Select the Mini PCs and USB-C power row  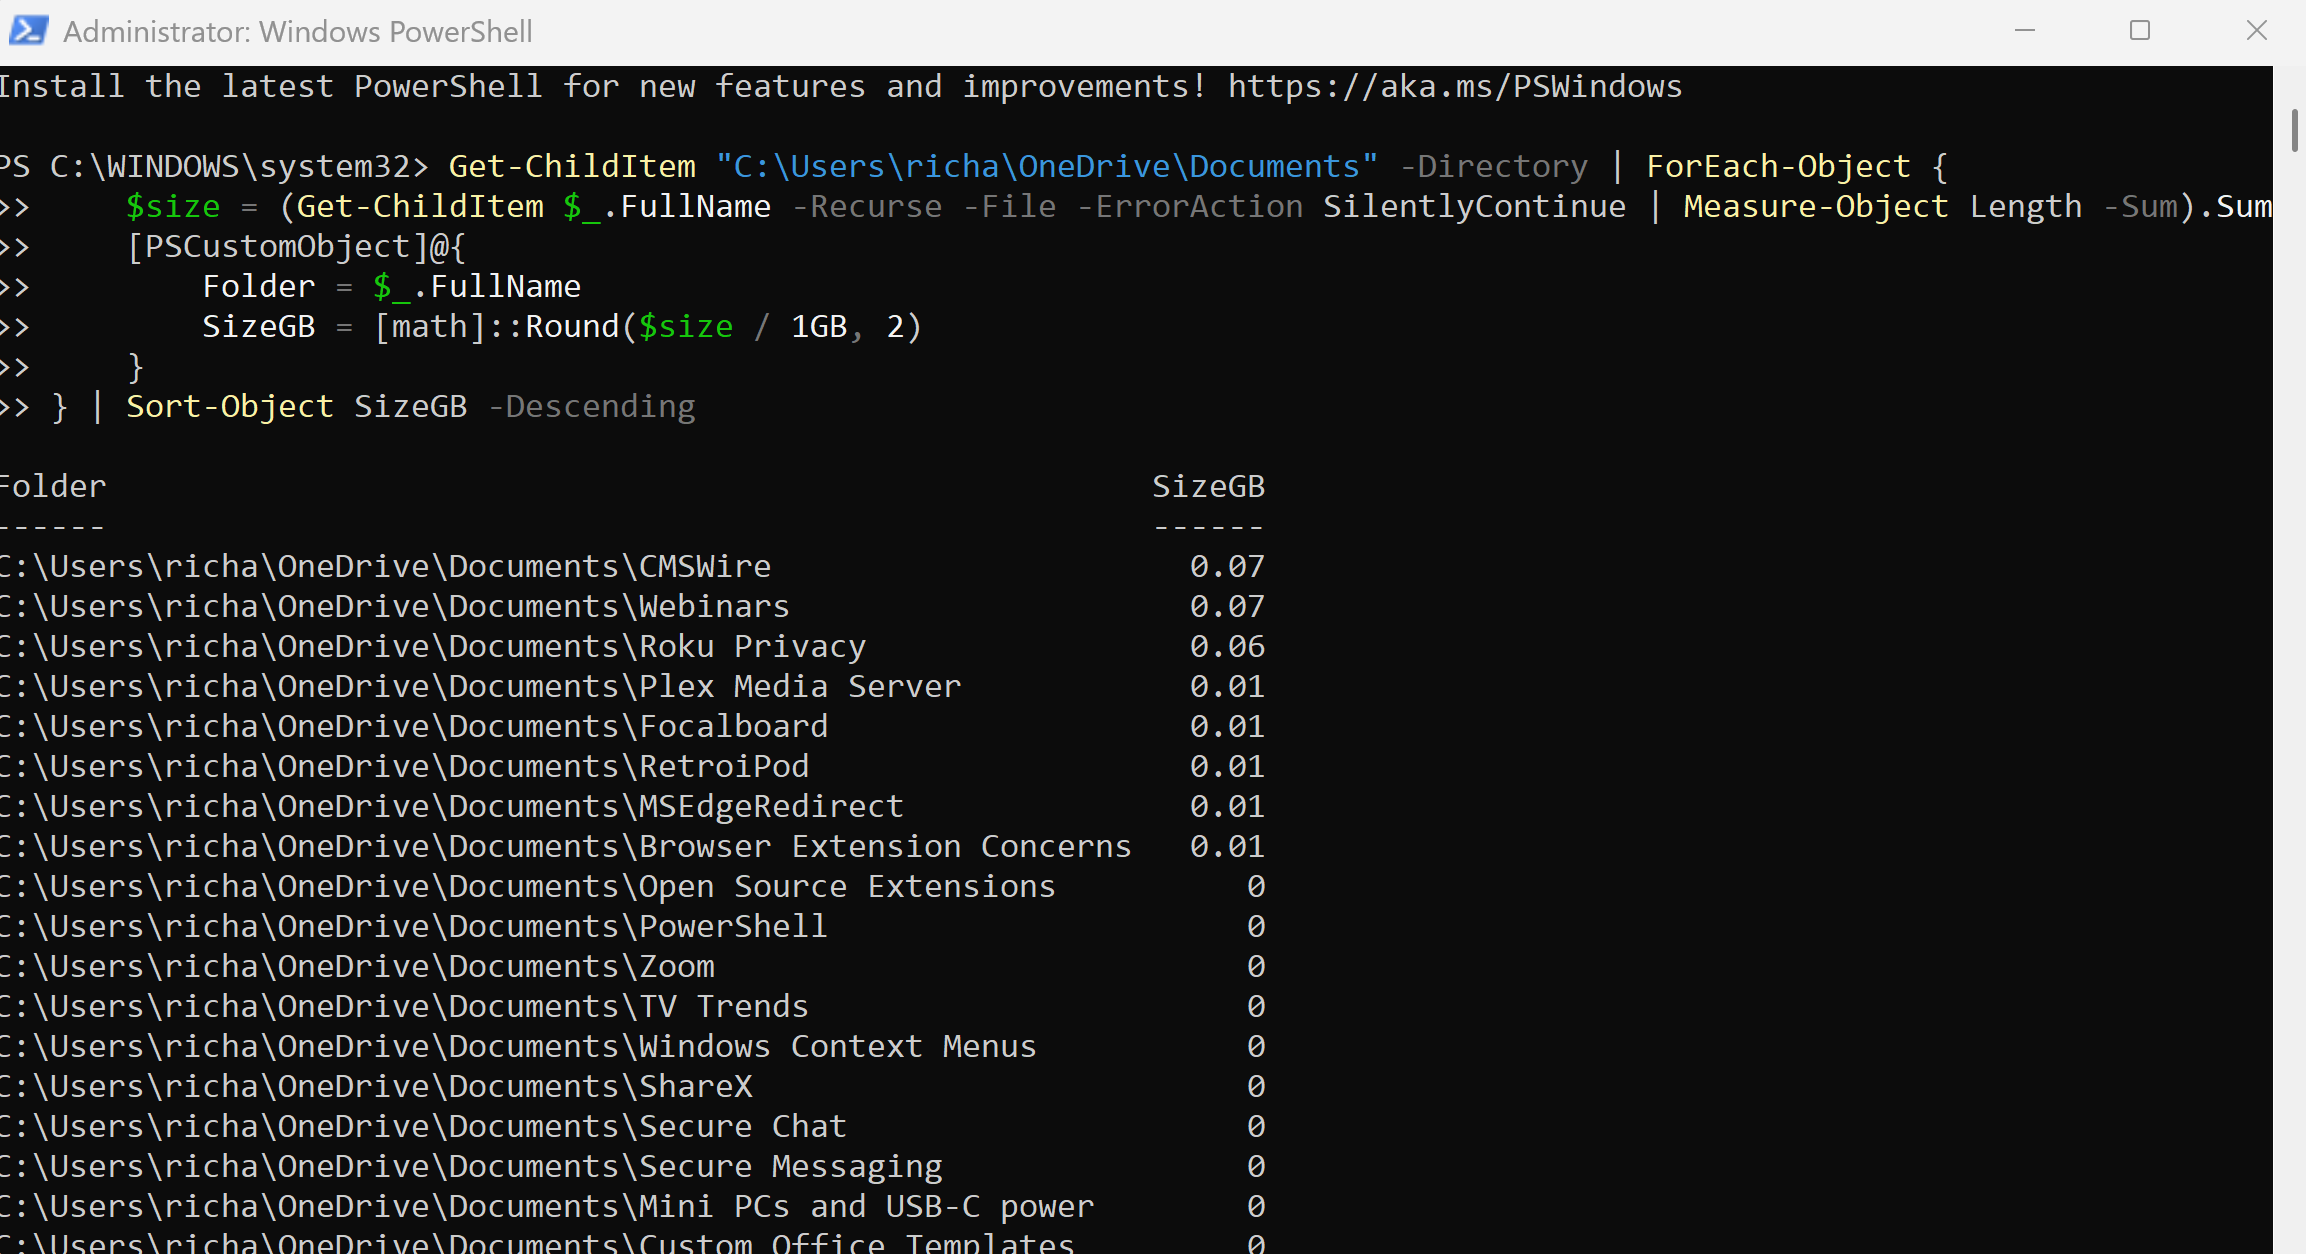633,1207
